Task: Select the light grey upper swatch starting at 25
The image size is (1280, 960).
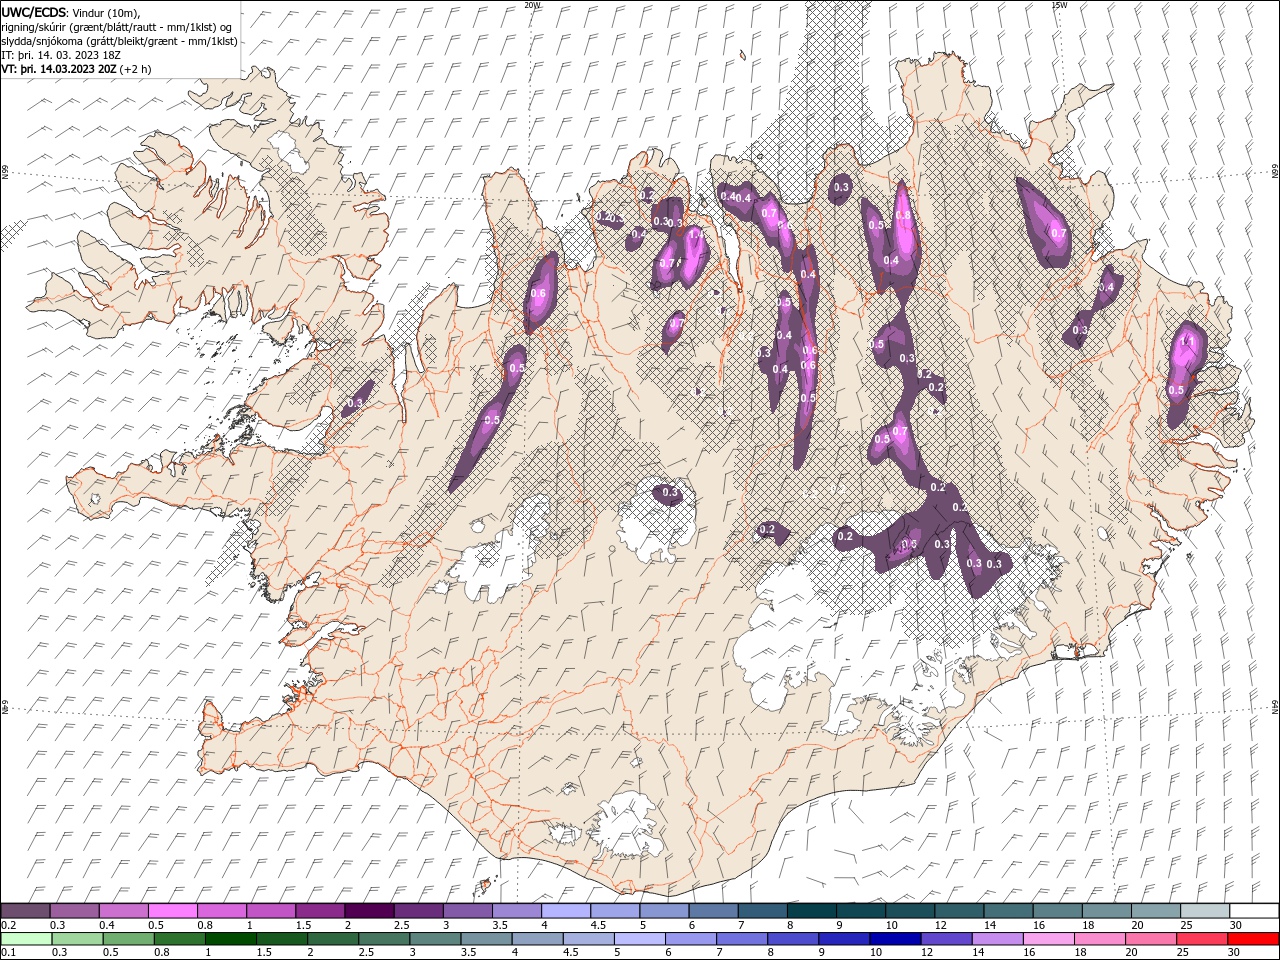Action: tap(1205, 911)
